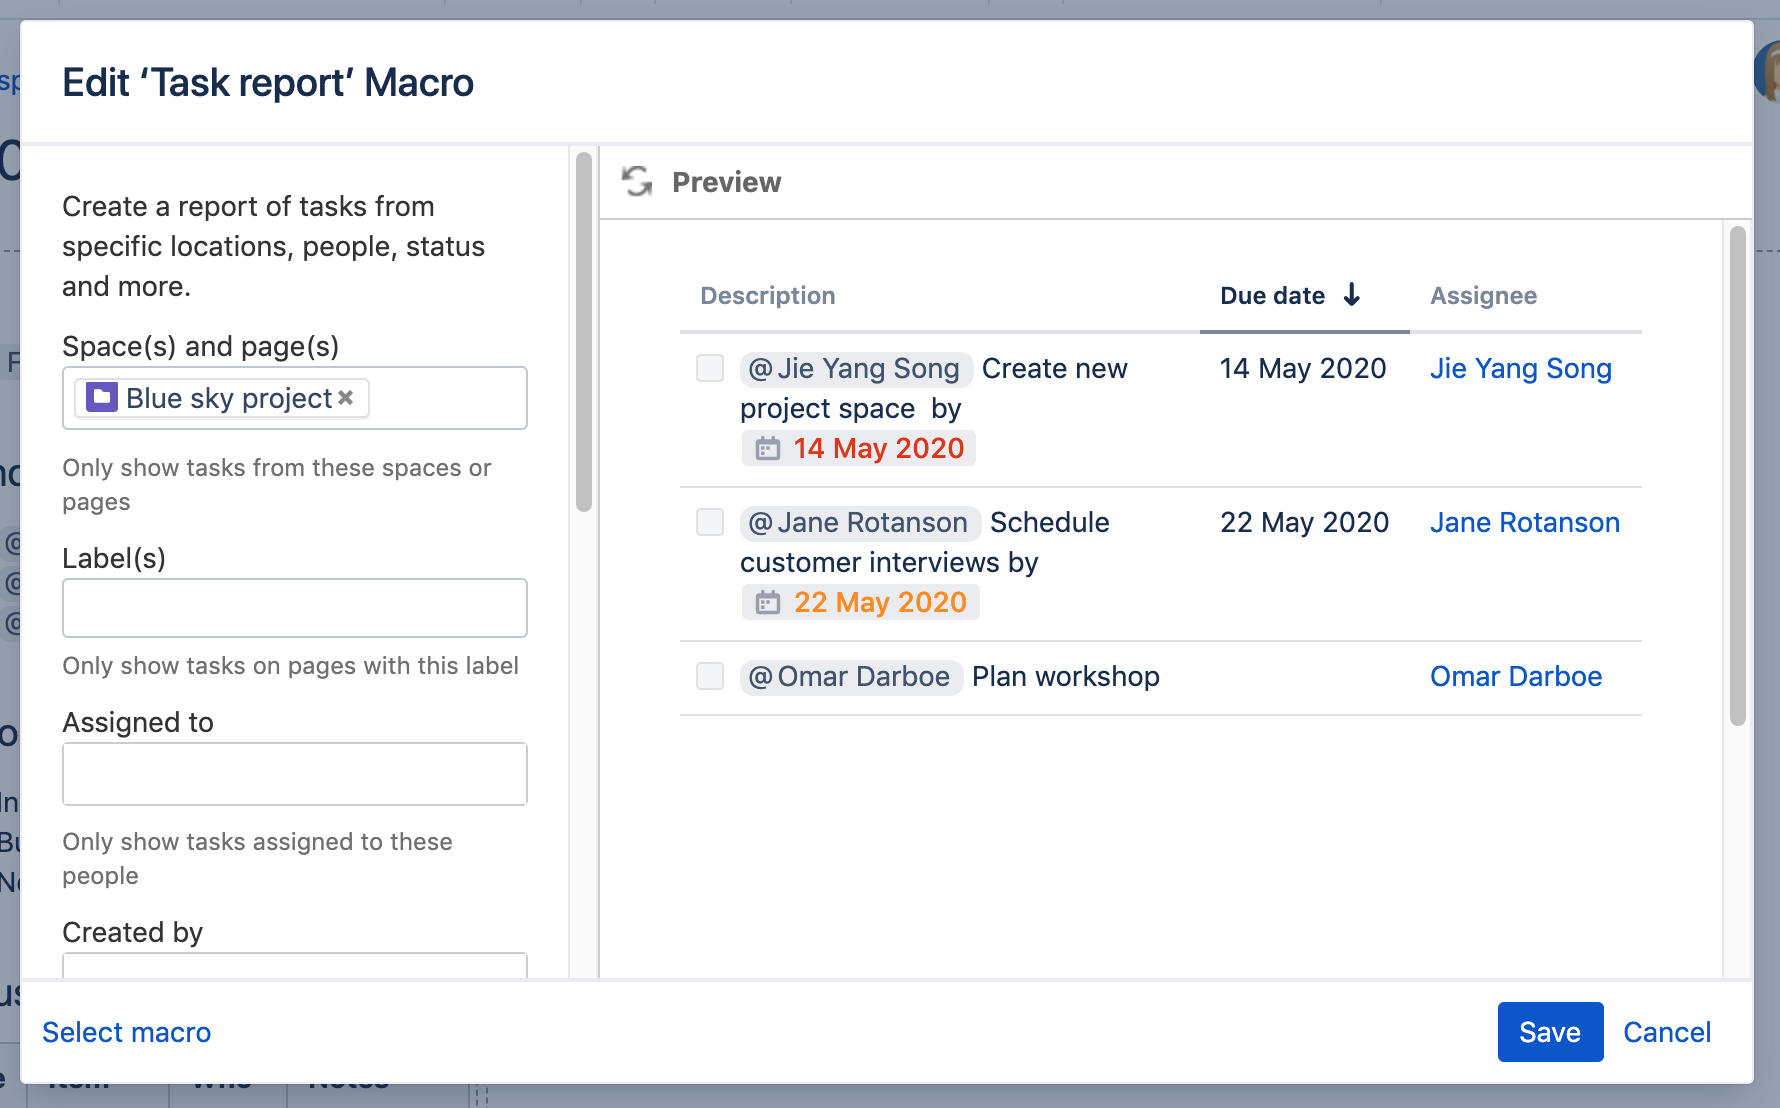Click the red 14 May 2020 date lozenge
Image resolution: width=1780 pixels, height=1108 pixels.
[x=859, y=449]
